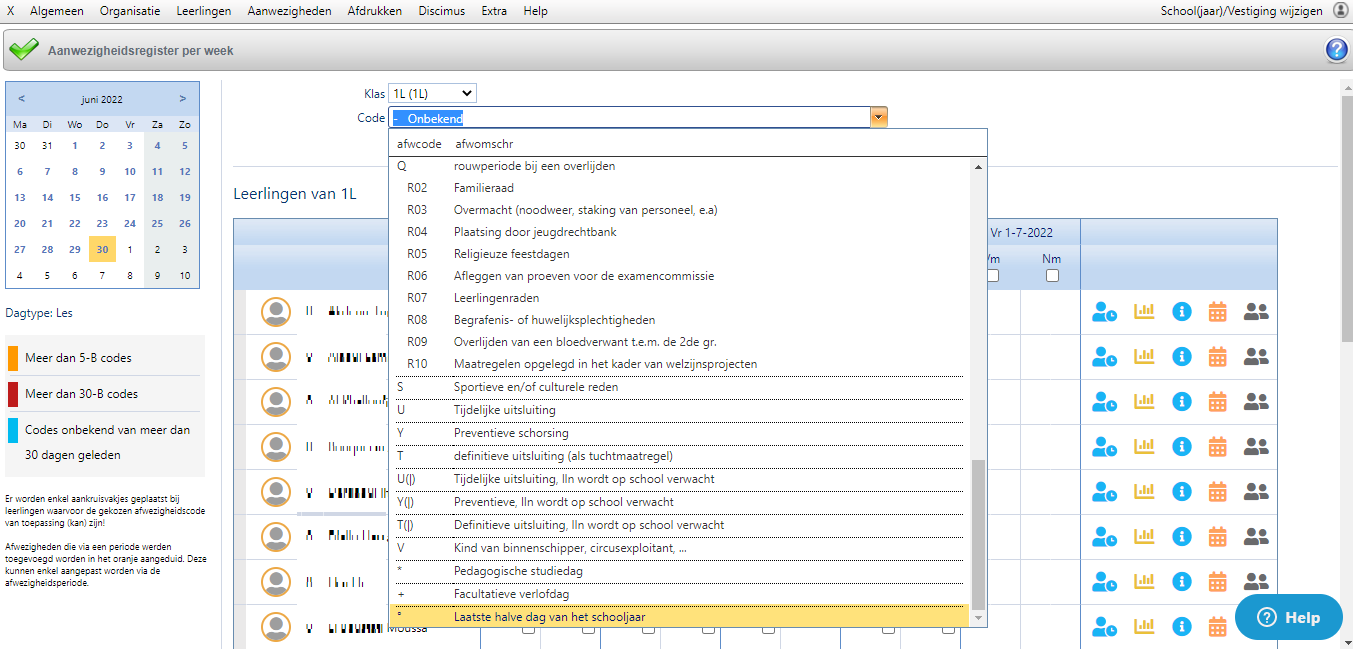Go to previous month in calendar
The width and height of the screenshot is (1353, 649).
coord(22,99)
